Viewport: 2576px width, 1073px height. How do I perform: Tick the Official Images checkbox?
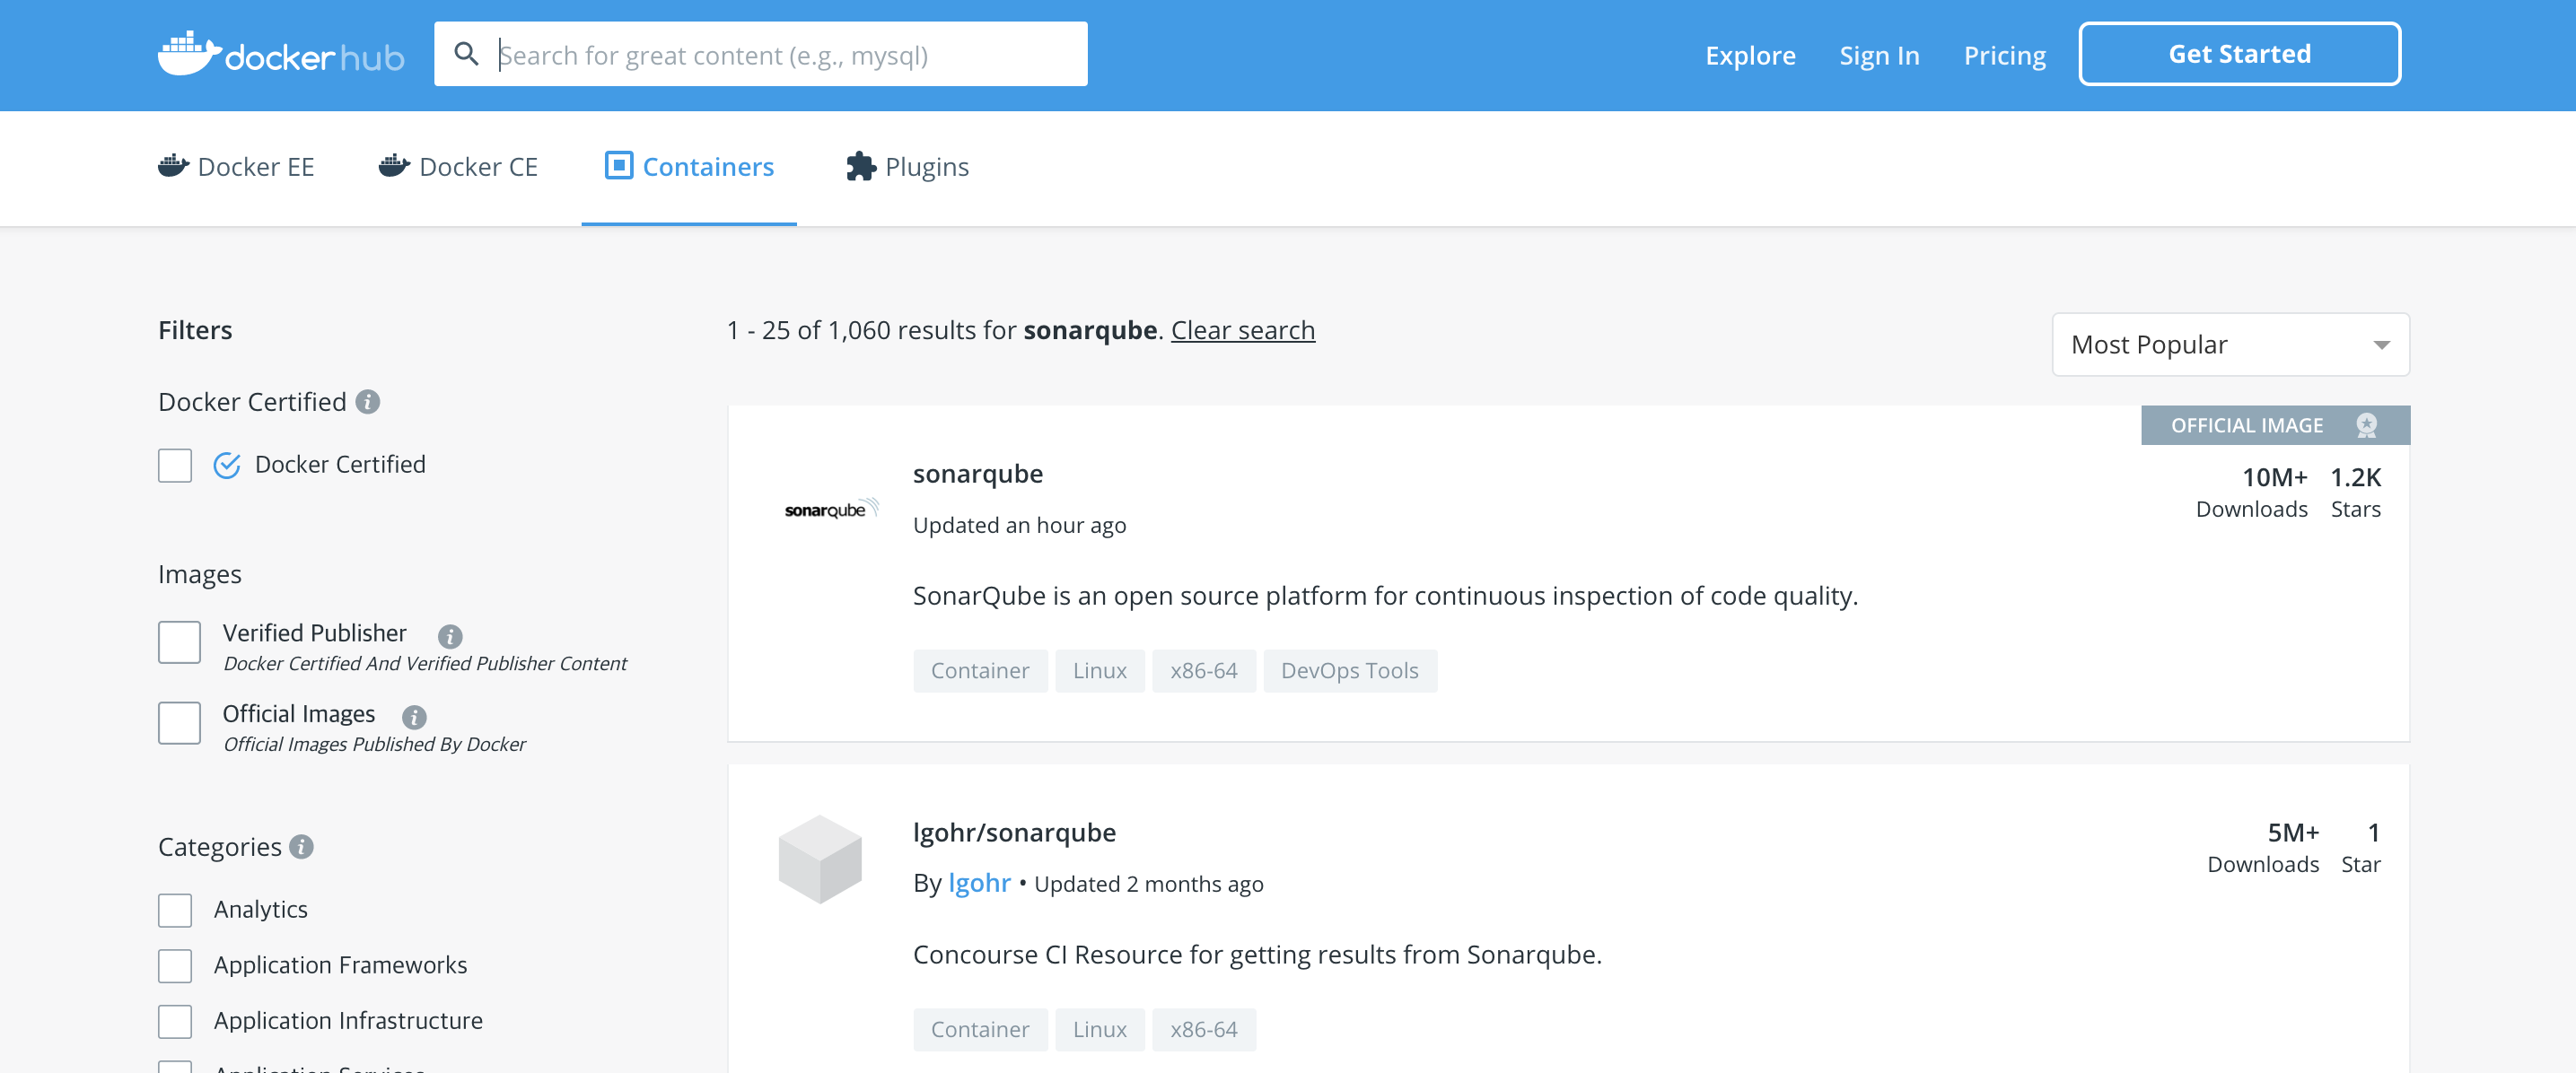180,723
